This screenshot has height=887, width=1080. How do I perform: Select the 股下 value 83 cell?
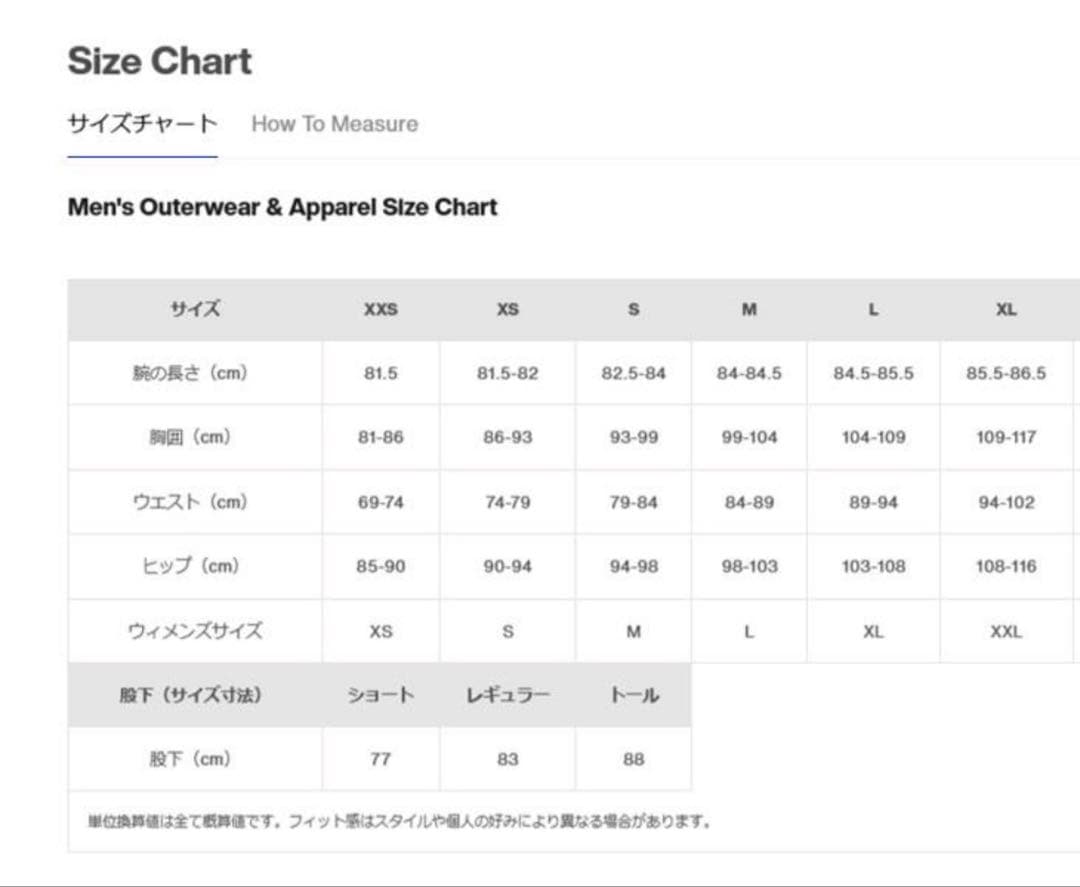[507, 759]
